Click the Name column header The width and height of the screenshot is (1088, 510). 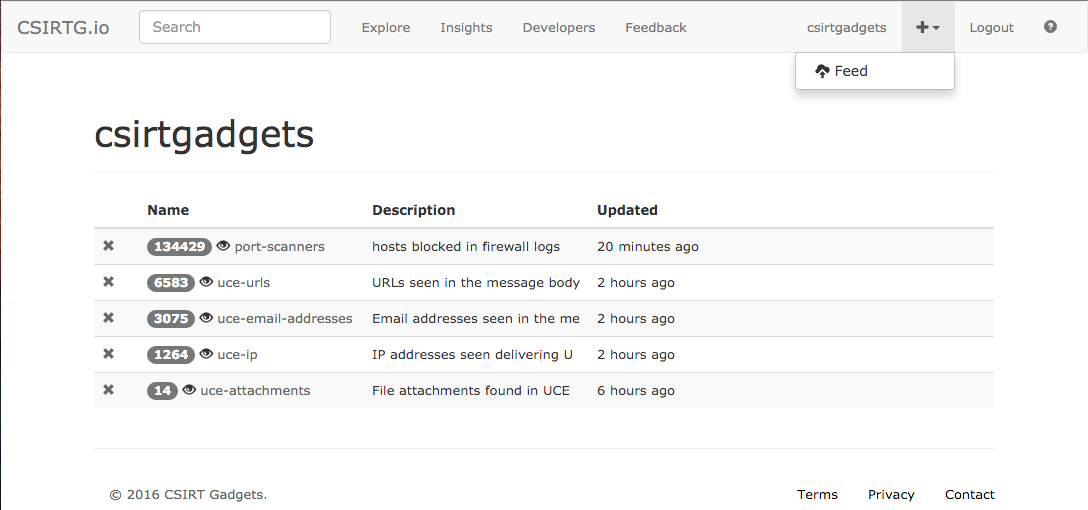coord(168,210)
